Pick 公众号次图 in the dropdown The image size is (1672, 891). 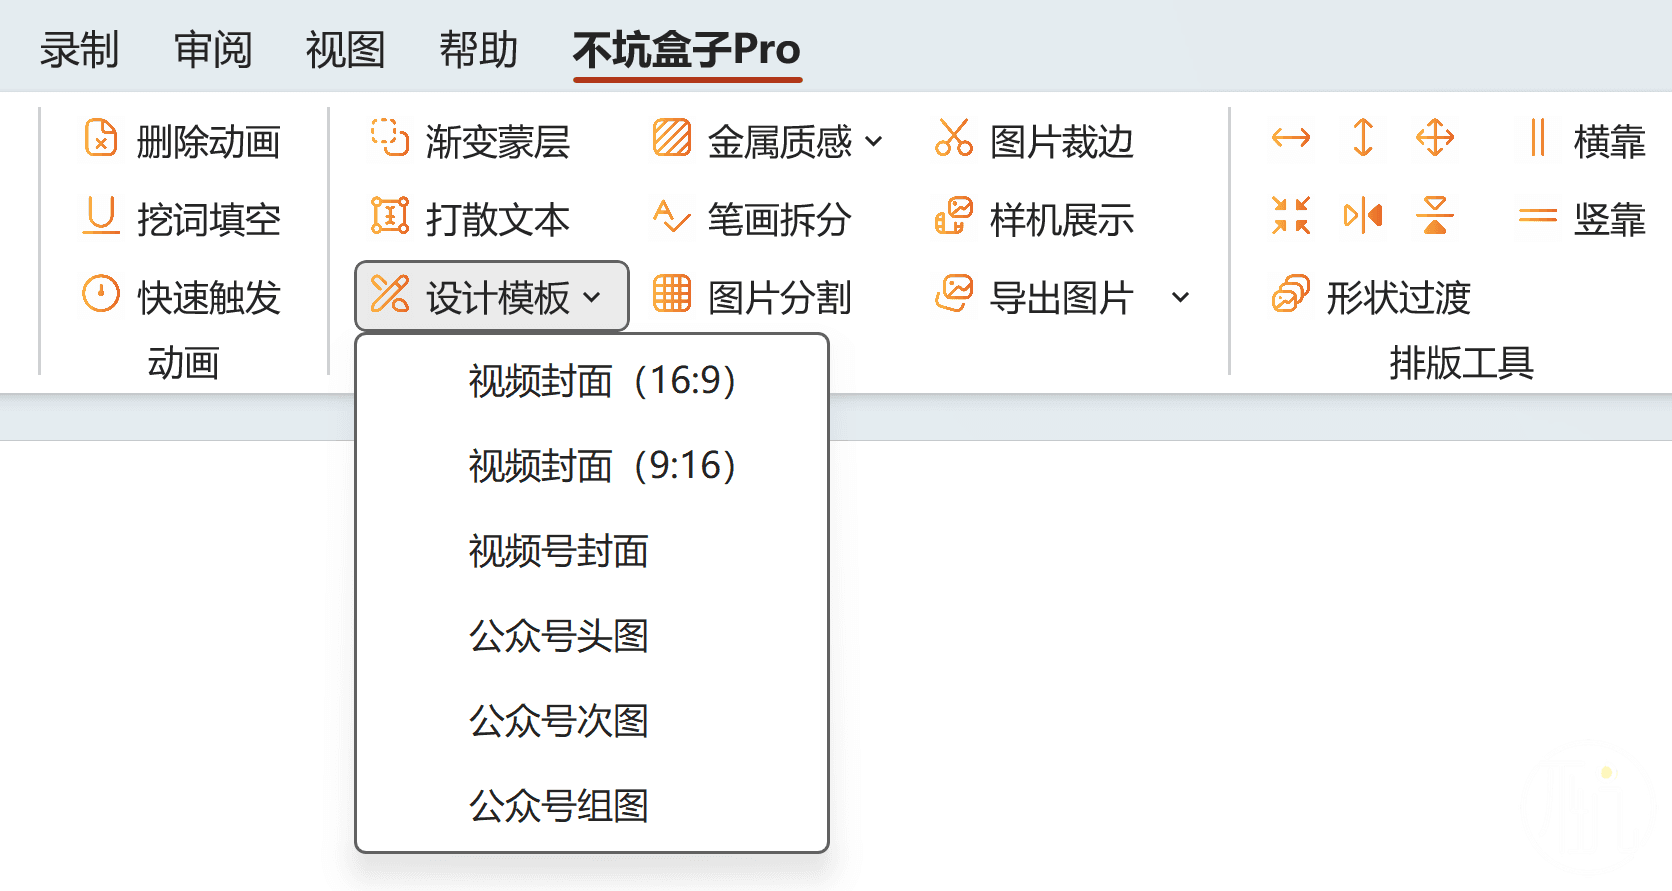coord(592,721)
